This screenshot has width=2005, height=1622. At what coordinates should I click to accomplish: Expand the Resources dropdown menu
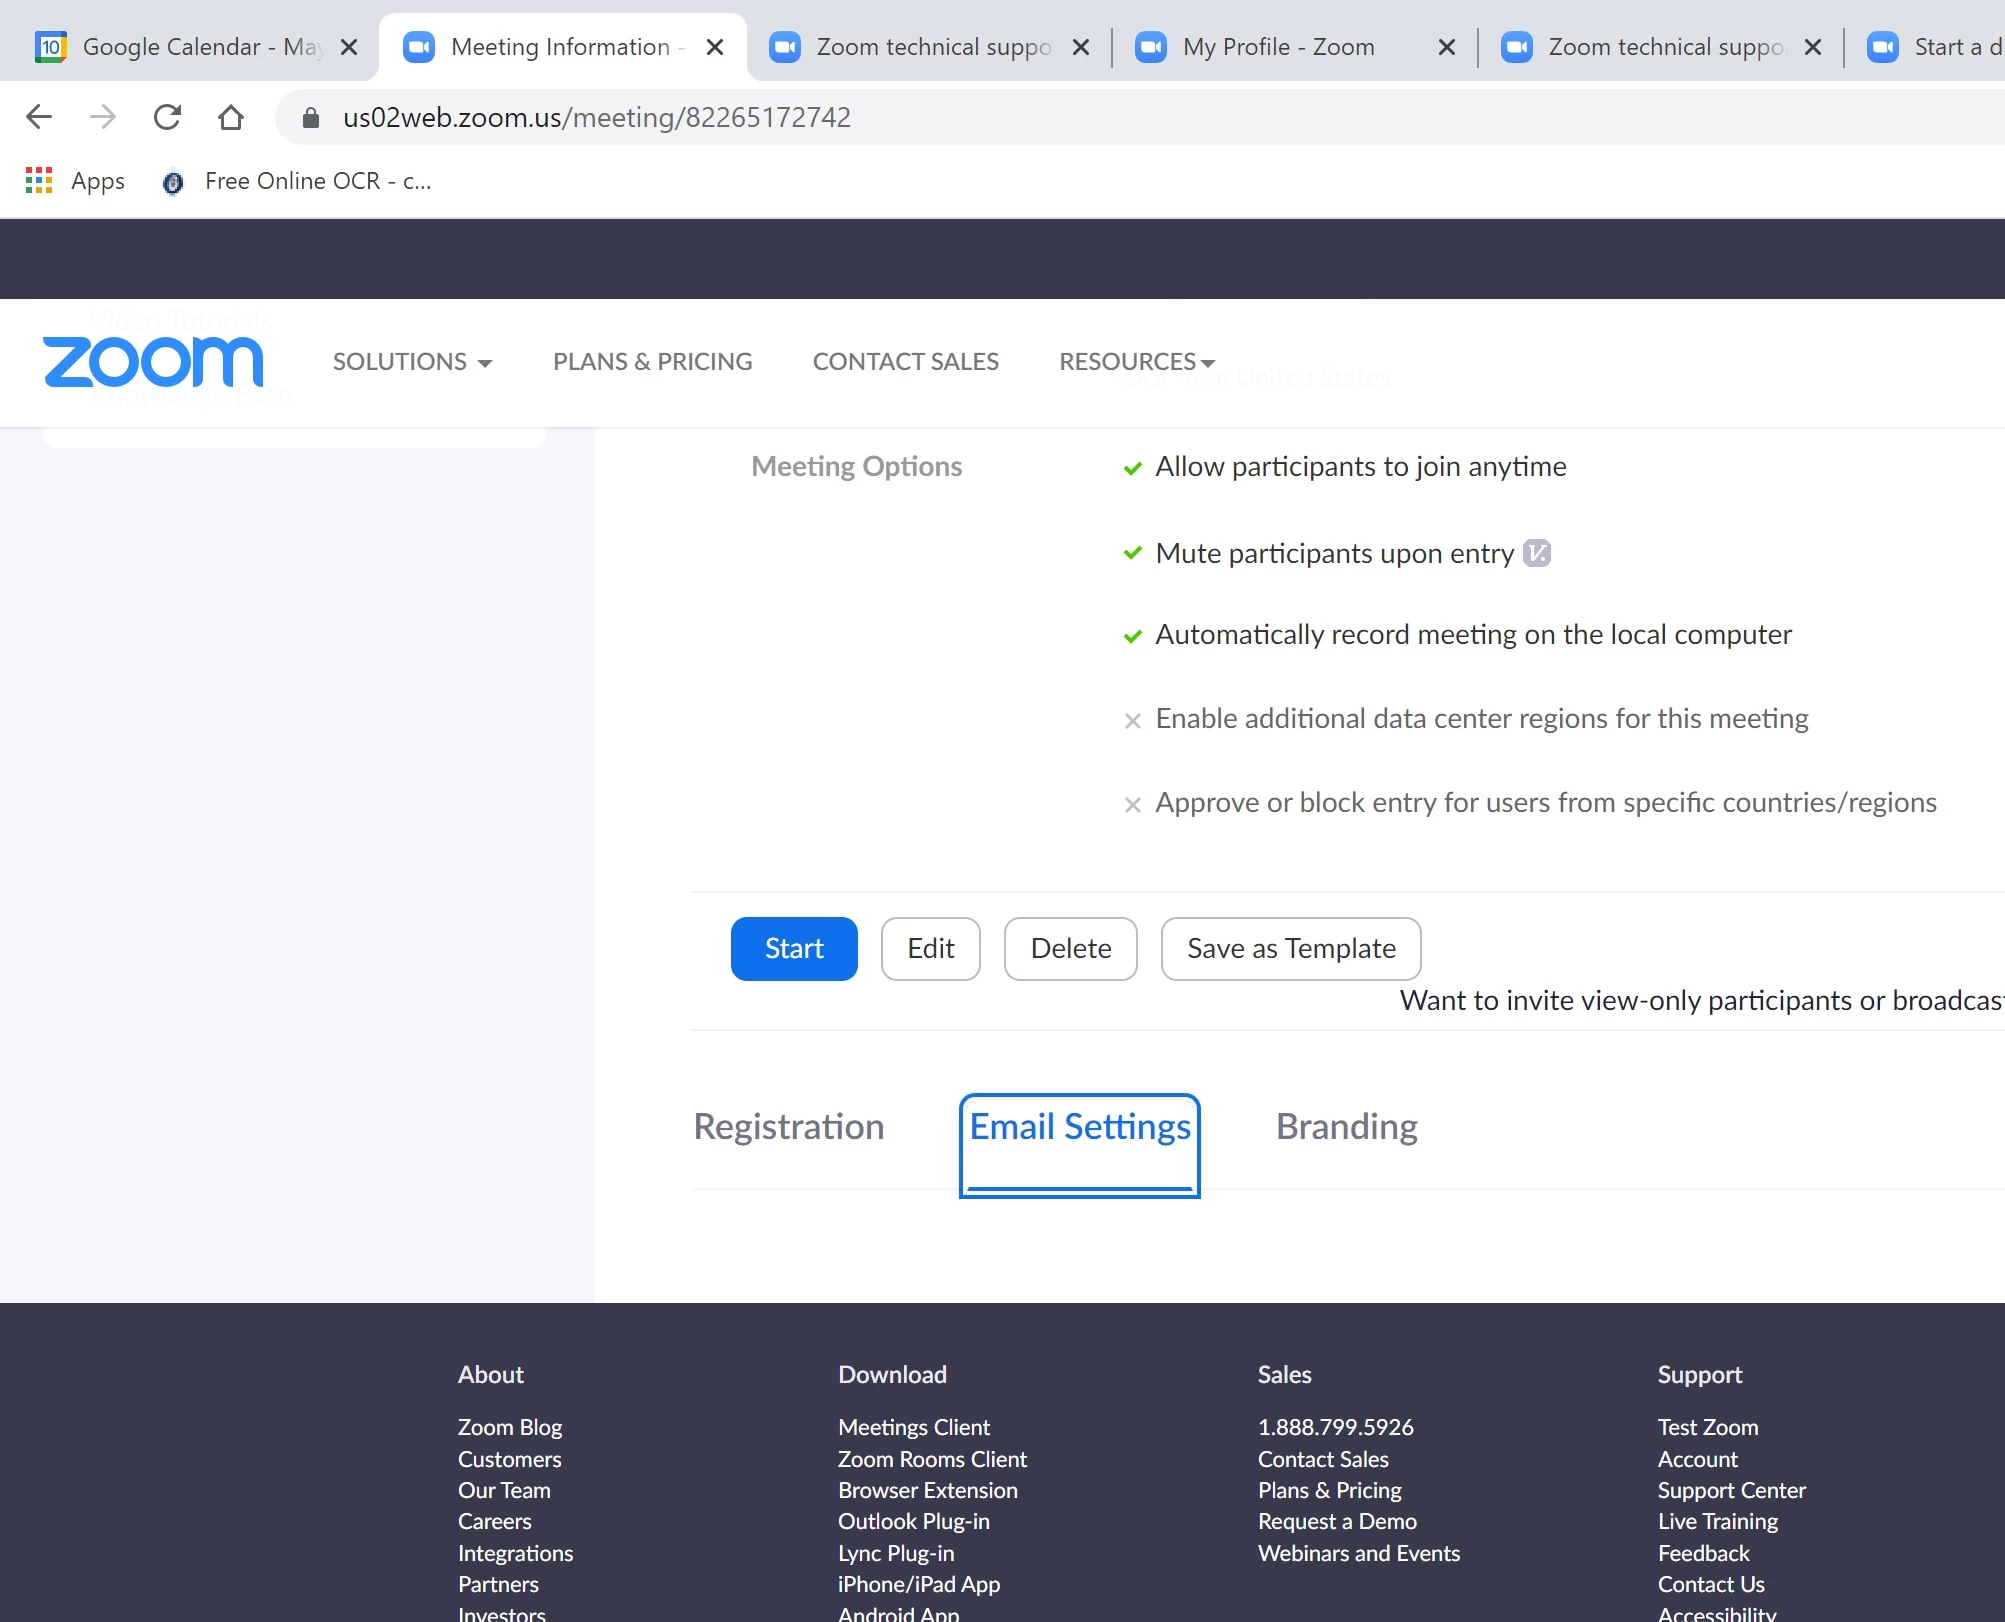pyautogui.click(x=1137, y=362)
